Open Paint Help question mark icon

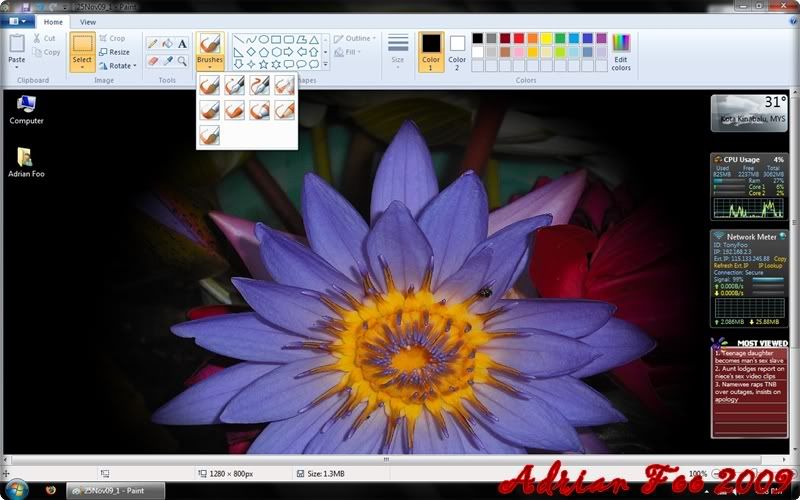pyautogui.click(x=792, y=22)
